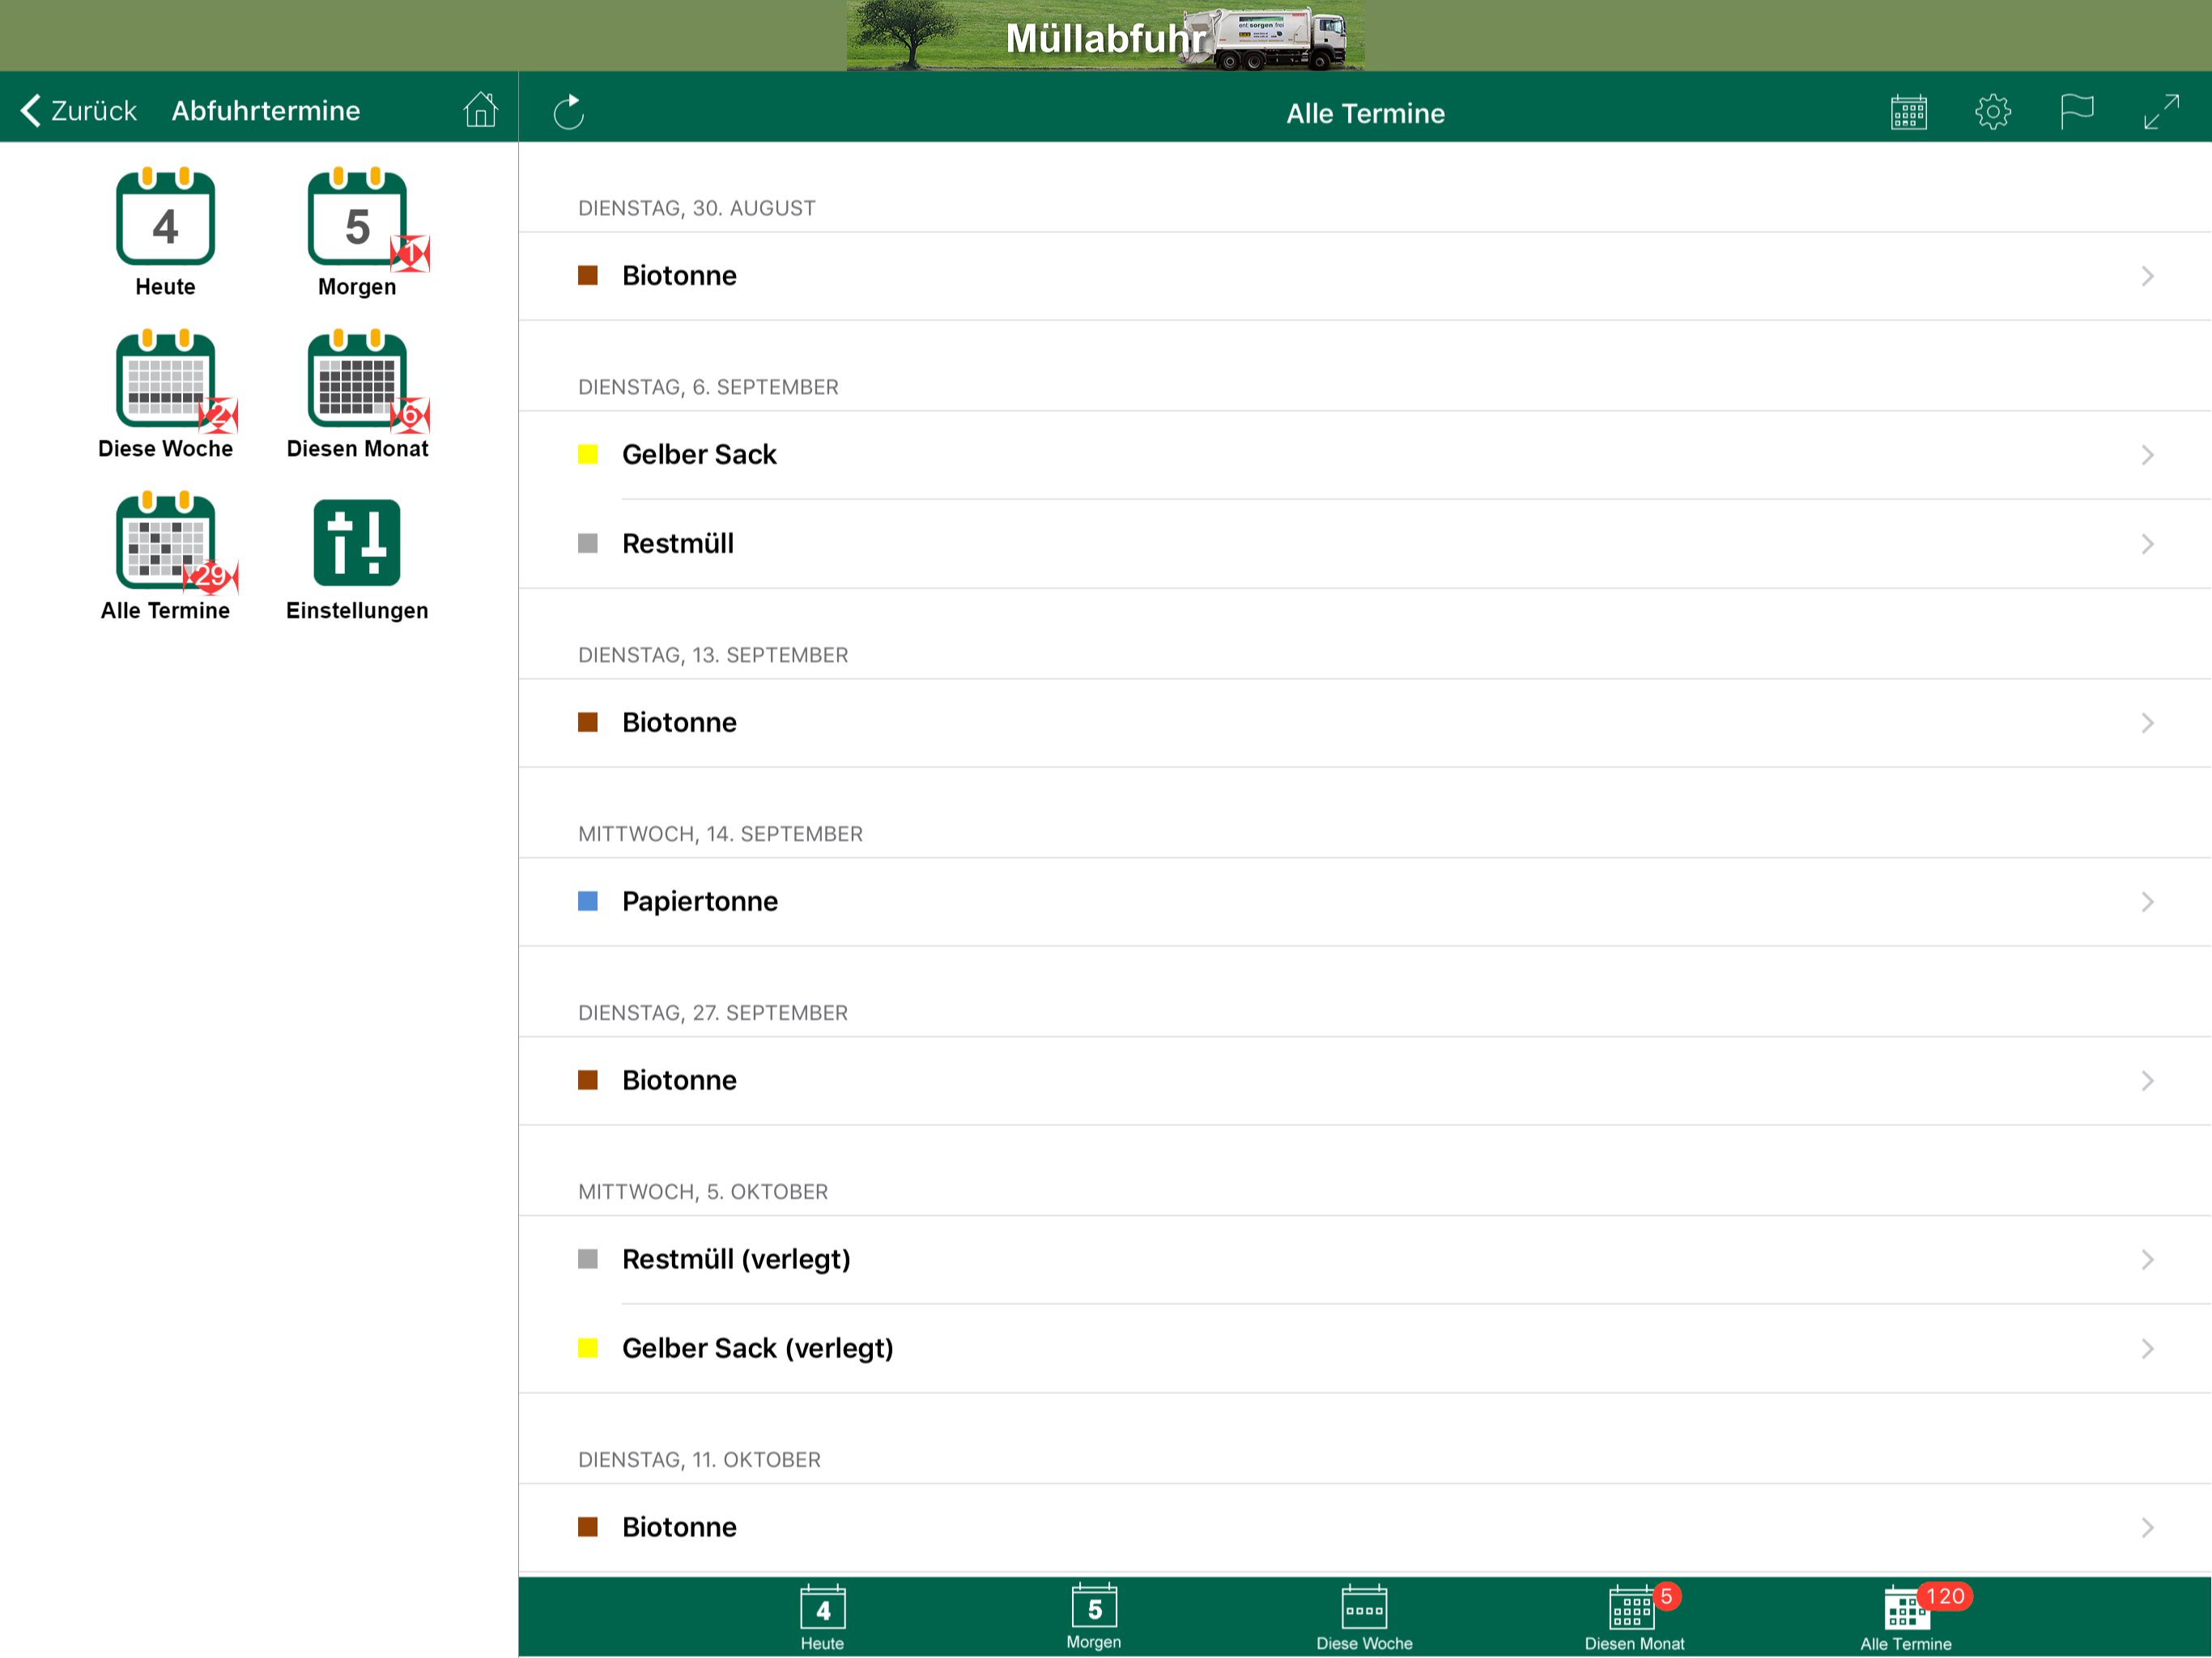Expand Restmüll (verlegt) entry details

pos(1365,1260)
